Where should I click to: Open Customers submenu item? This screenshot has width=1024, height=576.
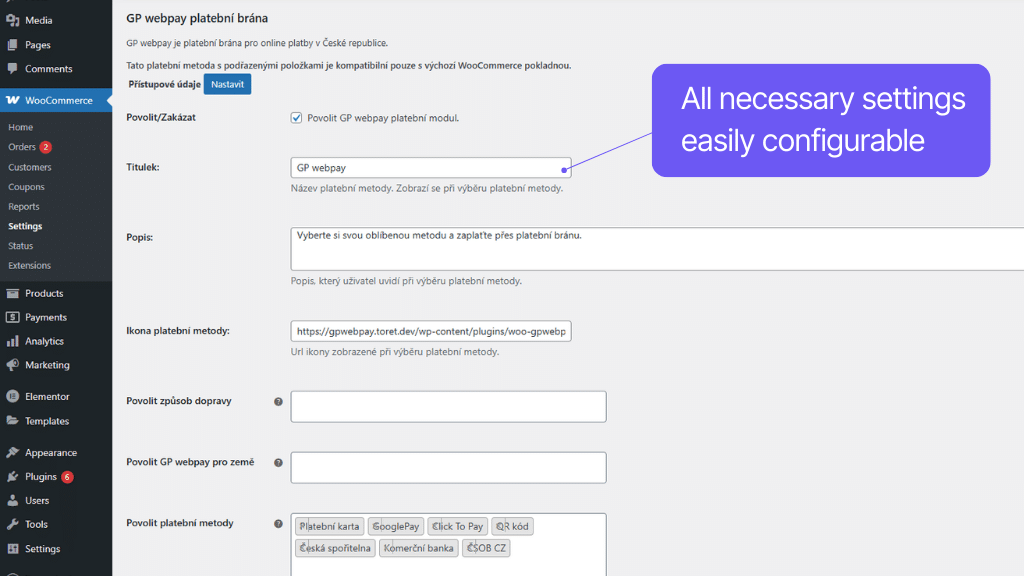click(29, 167)
